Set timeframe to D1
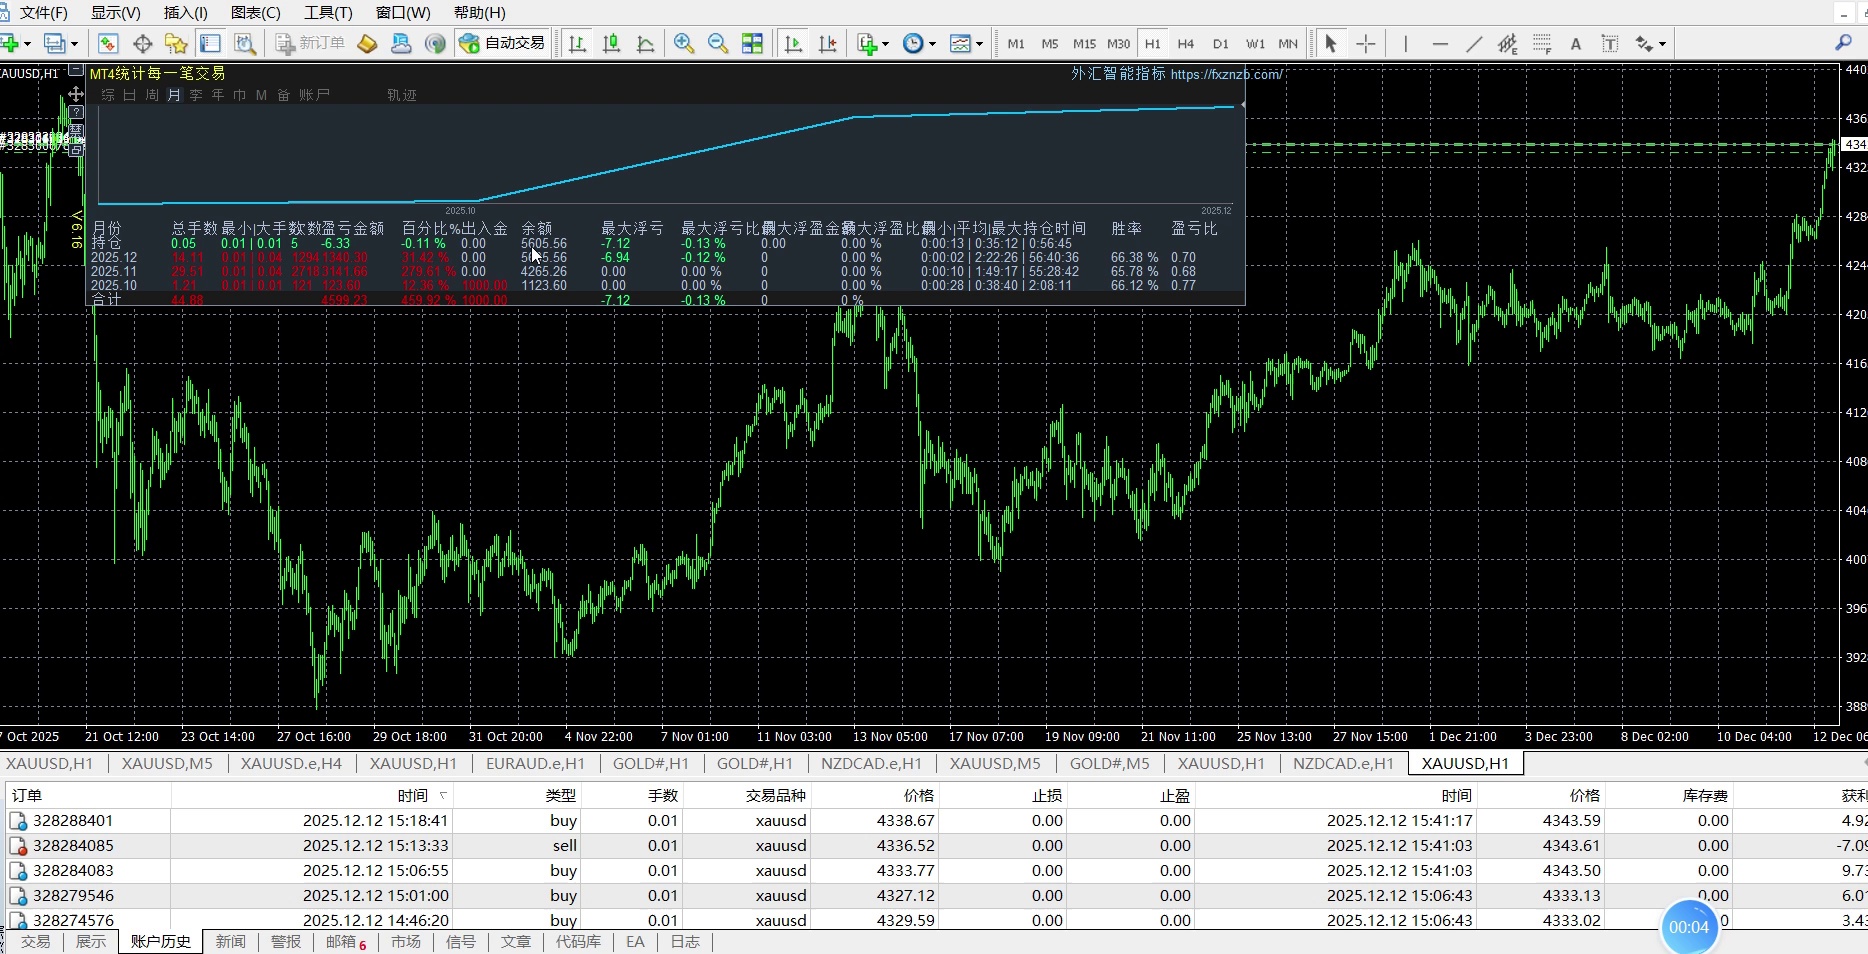Image resolution: width=1868 pixels, height=954 pixels. [1220, 44]
